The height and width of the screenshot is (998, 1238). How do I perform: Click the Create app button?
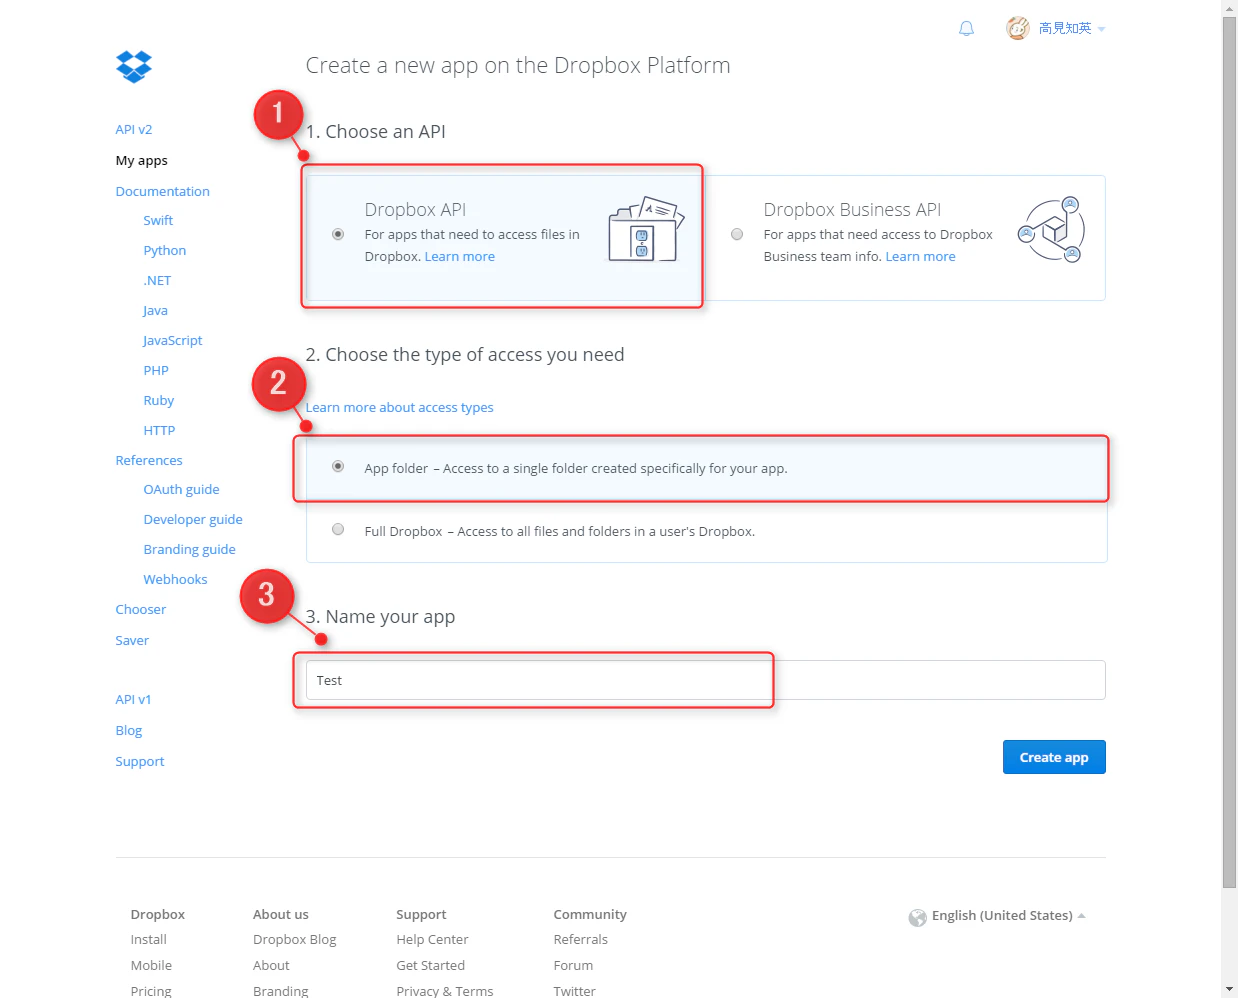[1054, 757]
